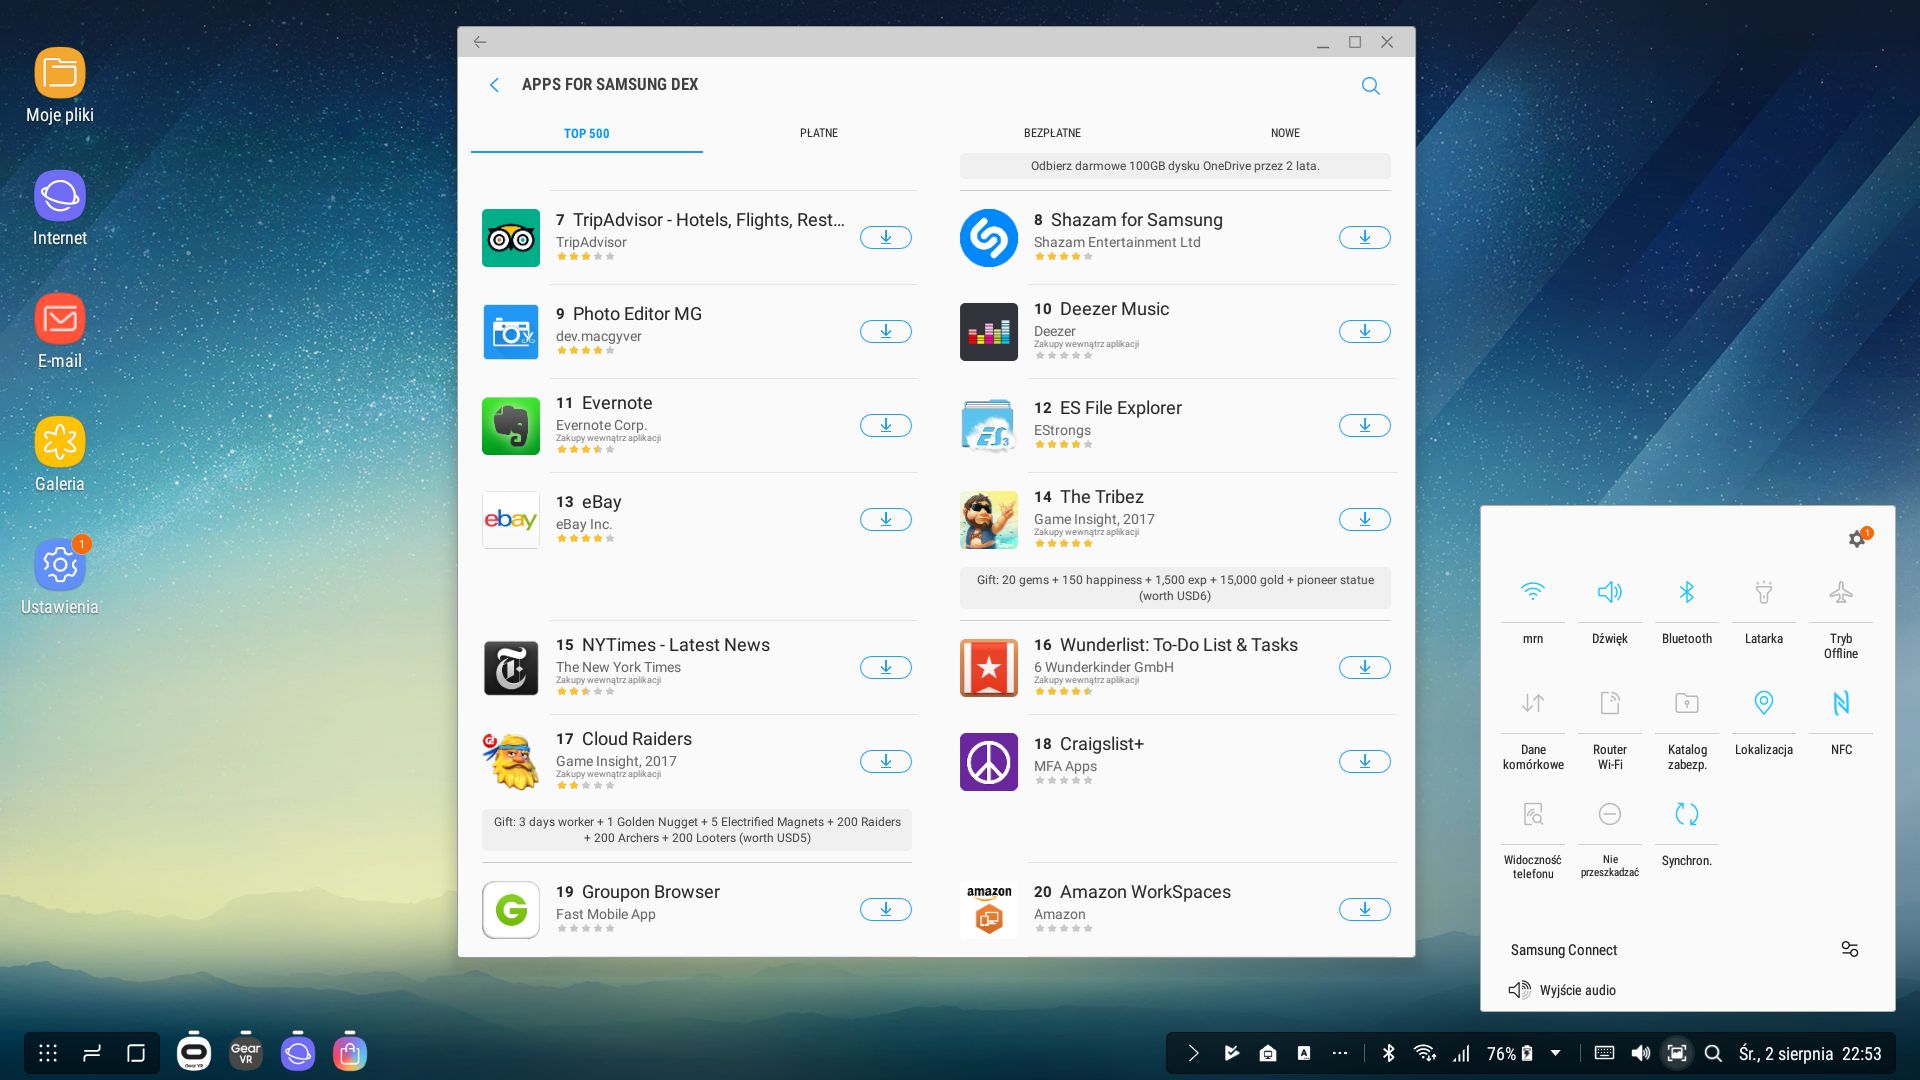
Task: Open Wyjście audio audio output
Action: click(x=1562, y=990)
